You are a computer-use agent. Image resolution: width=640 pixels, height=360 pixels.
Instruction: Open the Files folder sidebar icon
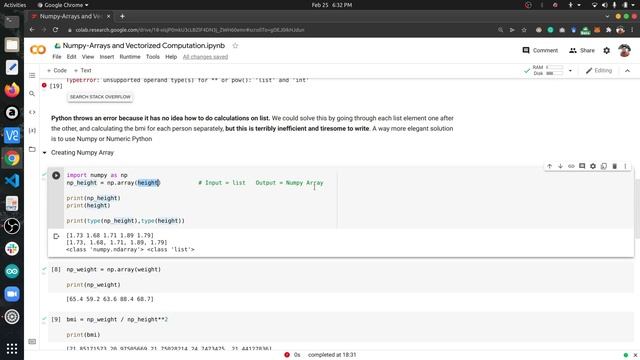point(32,149)
